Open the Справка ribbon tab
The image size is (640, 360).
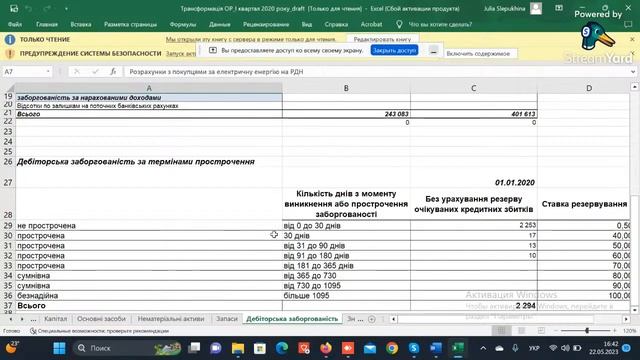point(336,24)
